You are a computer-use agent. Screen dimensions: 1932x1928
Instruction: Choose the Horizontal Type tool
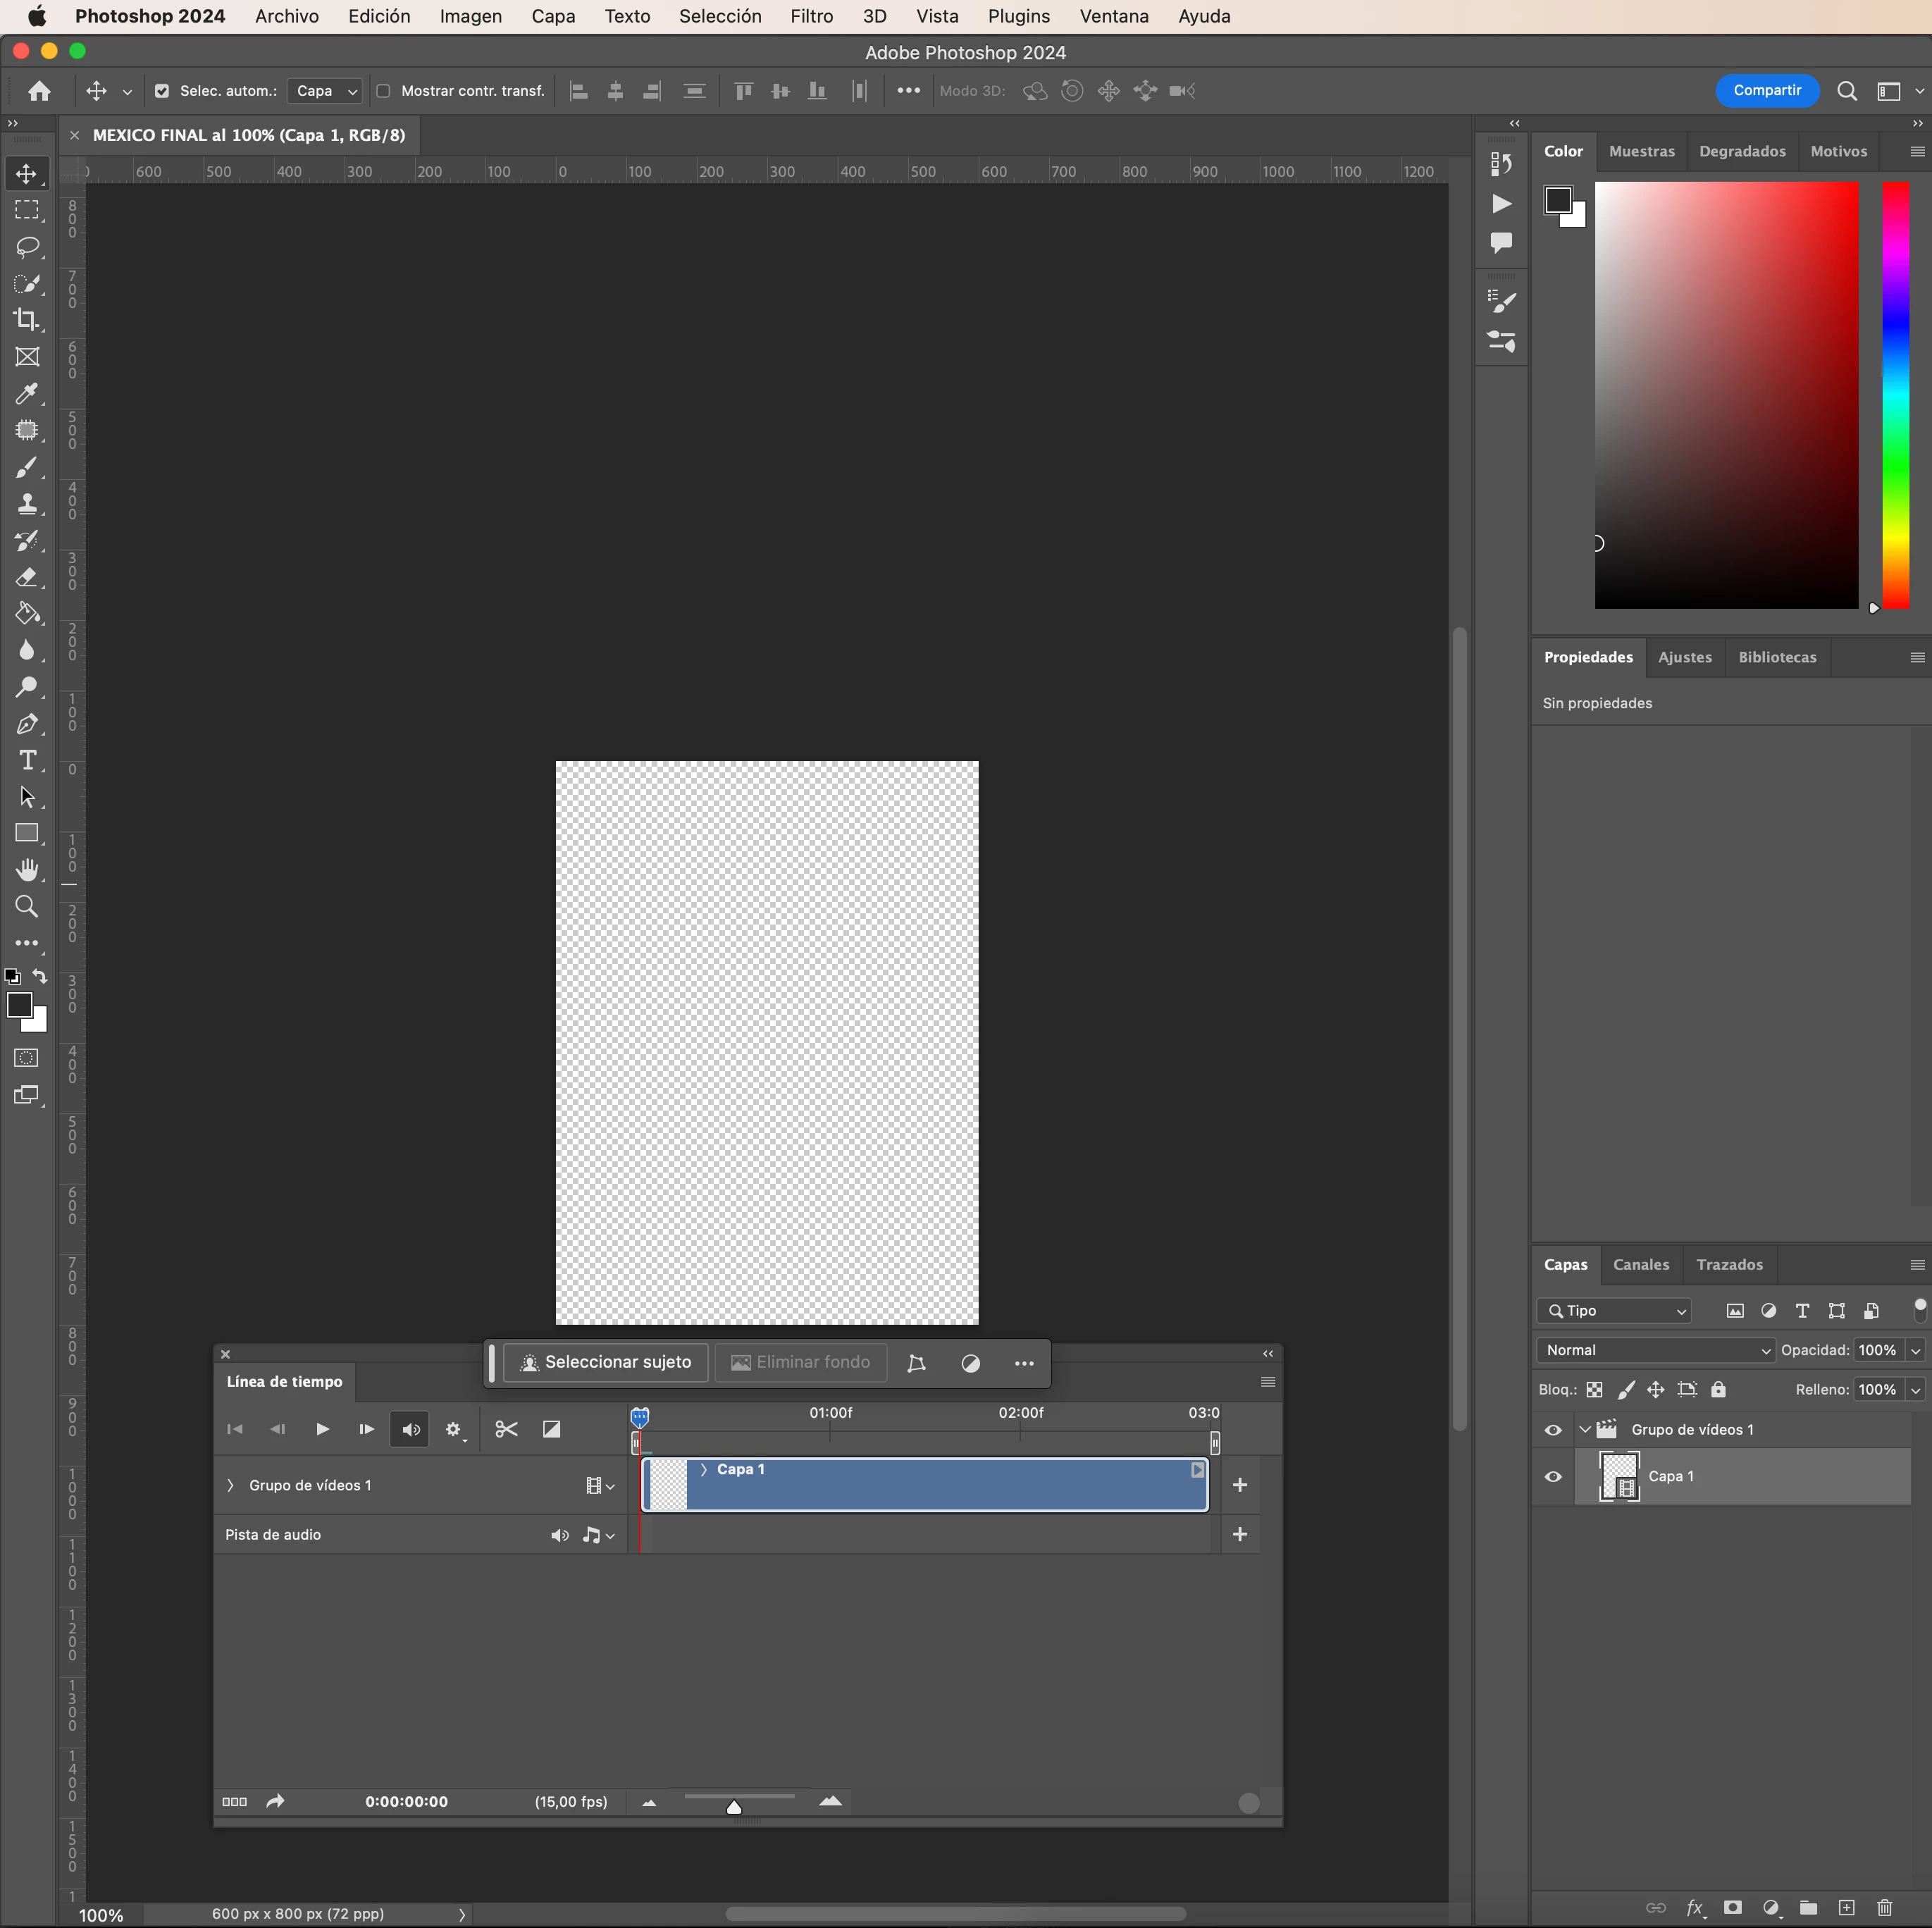tap(27, 761)
